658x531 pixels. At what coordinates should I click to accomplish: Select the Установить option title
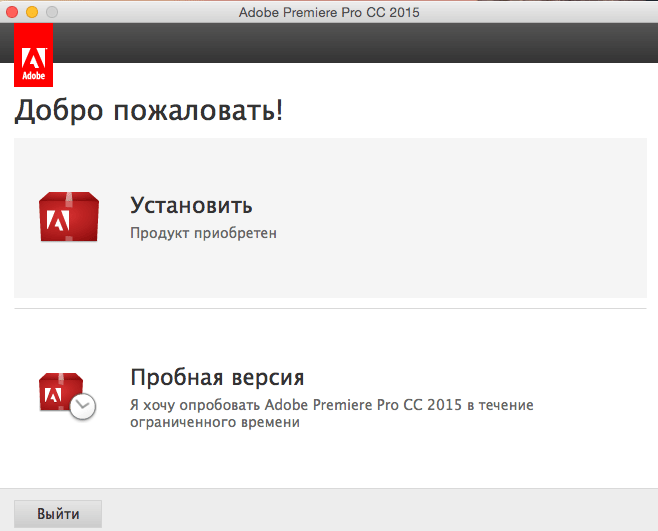click(191, 205)
